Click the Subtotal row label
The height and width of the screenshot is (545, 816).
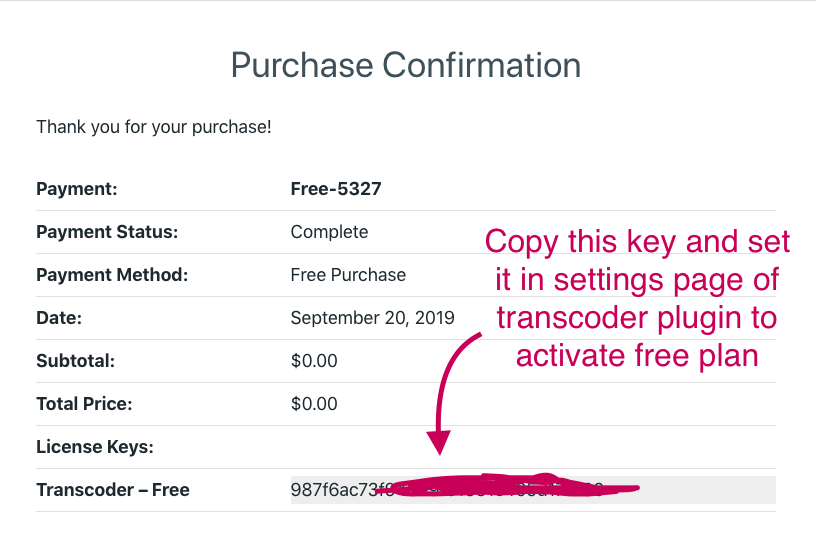(x=76, y=361)
